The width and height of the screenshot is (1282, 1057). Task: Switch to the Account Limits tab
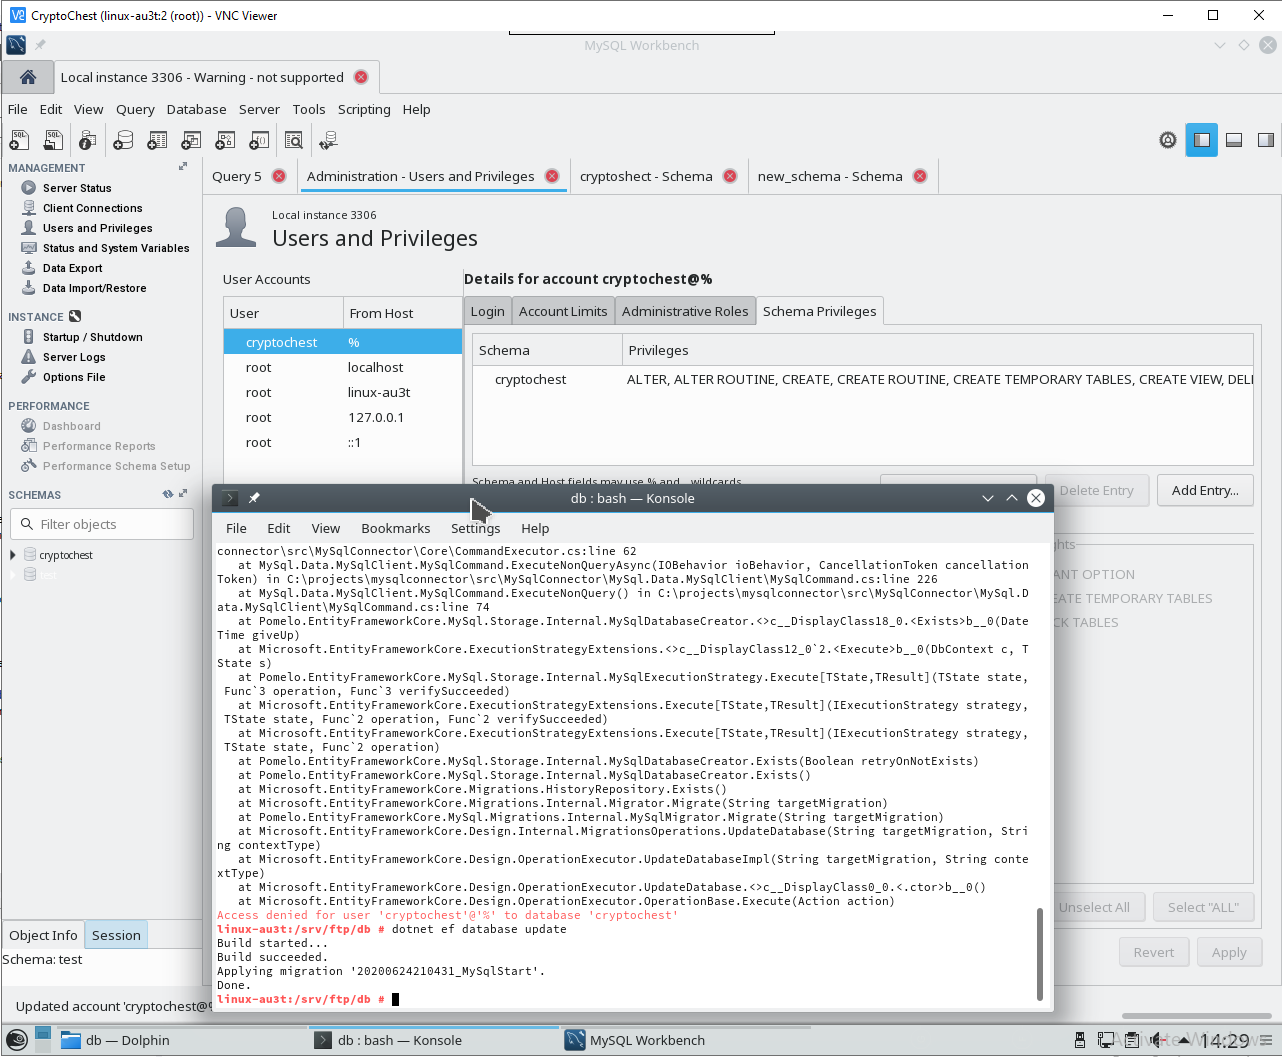pyautogui.click(x=563, y=311)
